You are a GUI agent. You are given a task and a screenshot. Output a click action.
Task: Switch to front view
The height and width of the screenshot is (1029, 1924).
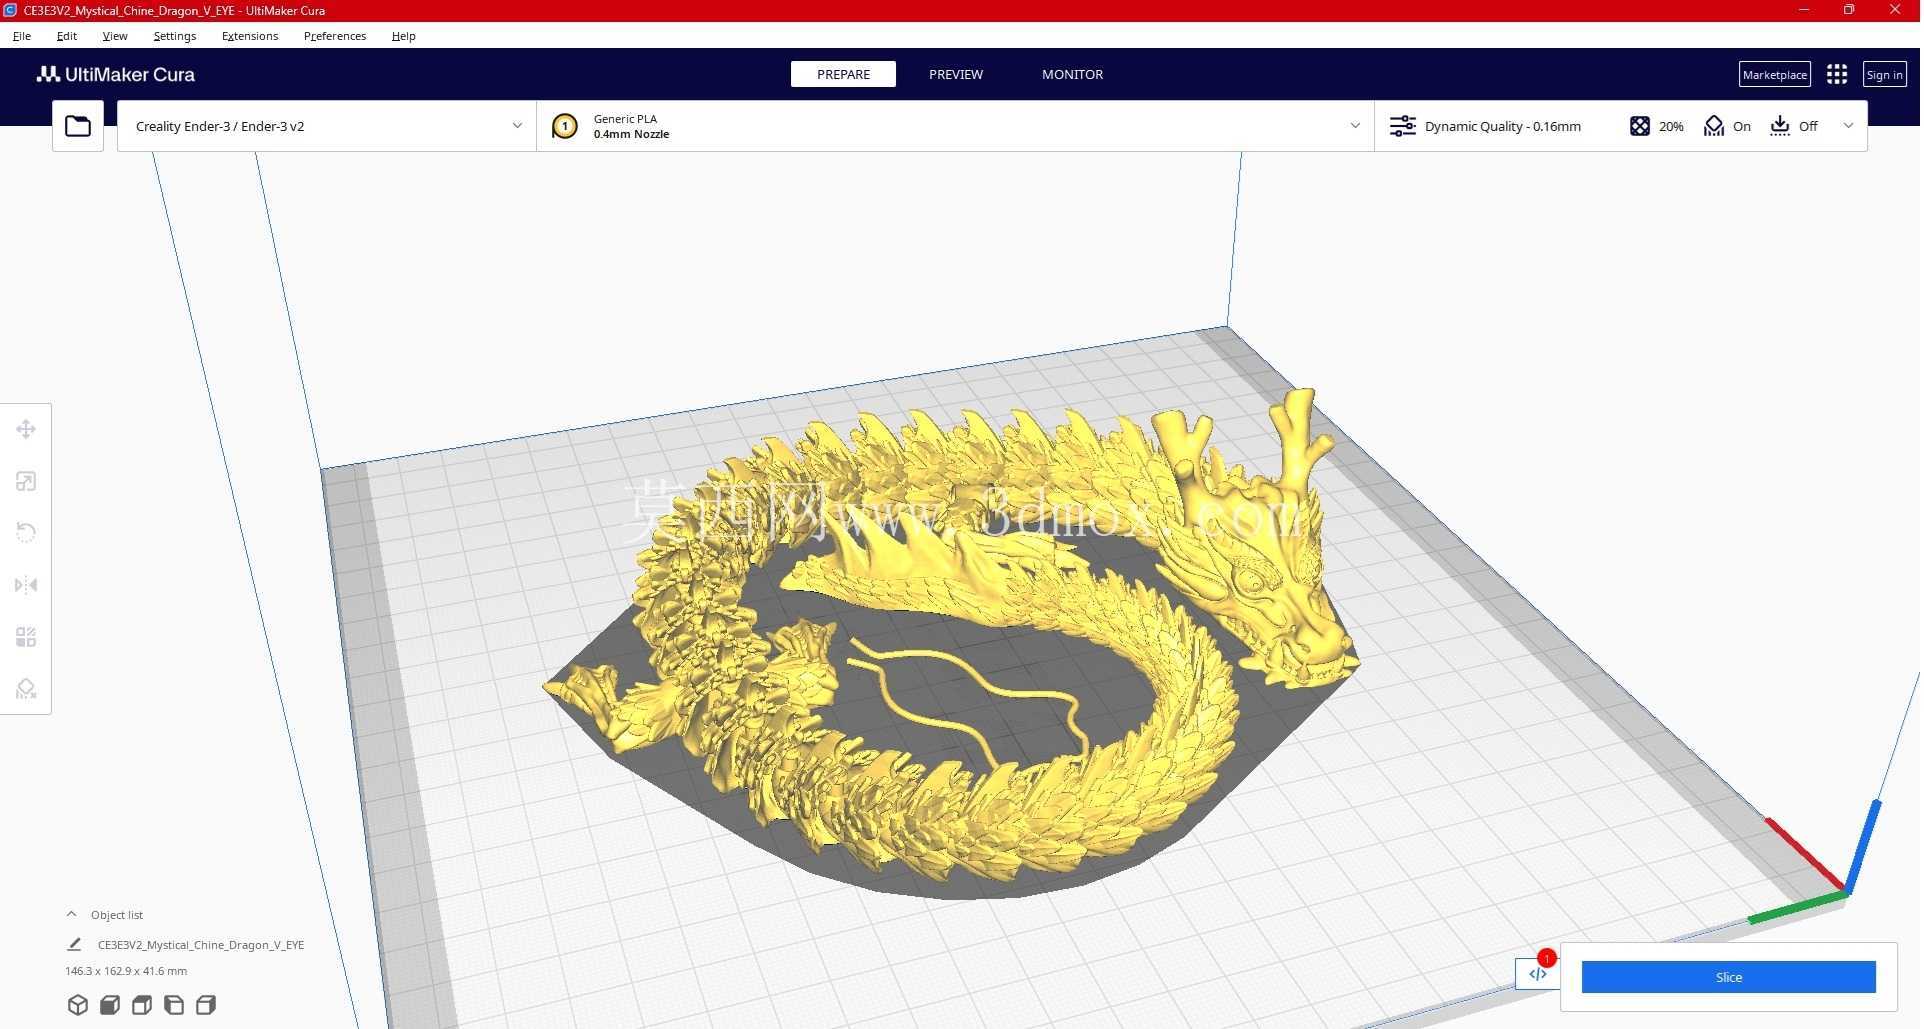coord(110,1005)
